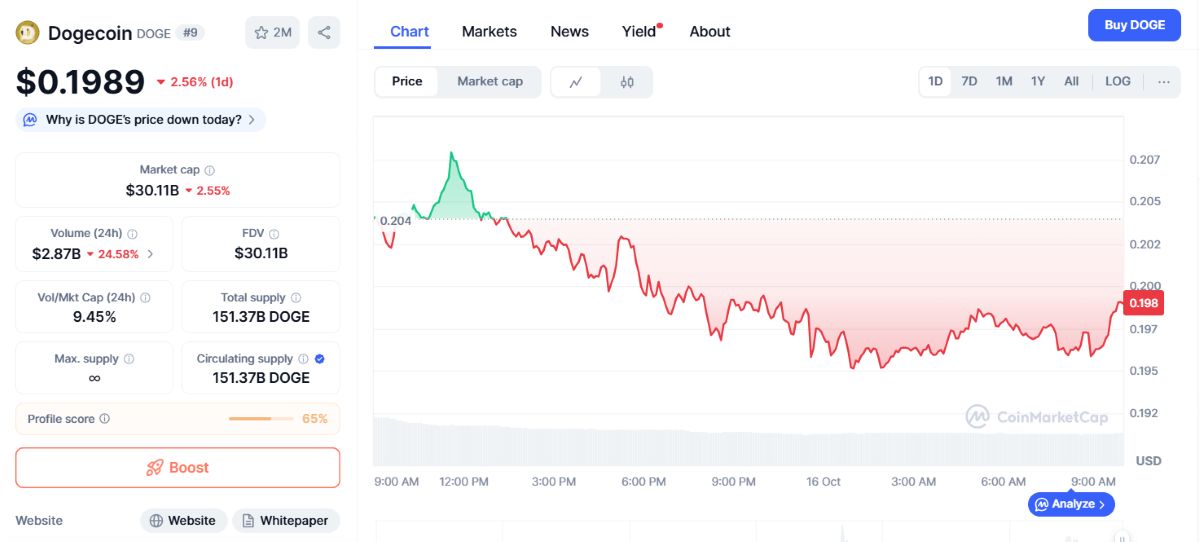Expand the Analyze chevron button
Screen dimensions: 1200x542
(x=1102, y=505)
